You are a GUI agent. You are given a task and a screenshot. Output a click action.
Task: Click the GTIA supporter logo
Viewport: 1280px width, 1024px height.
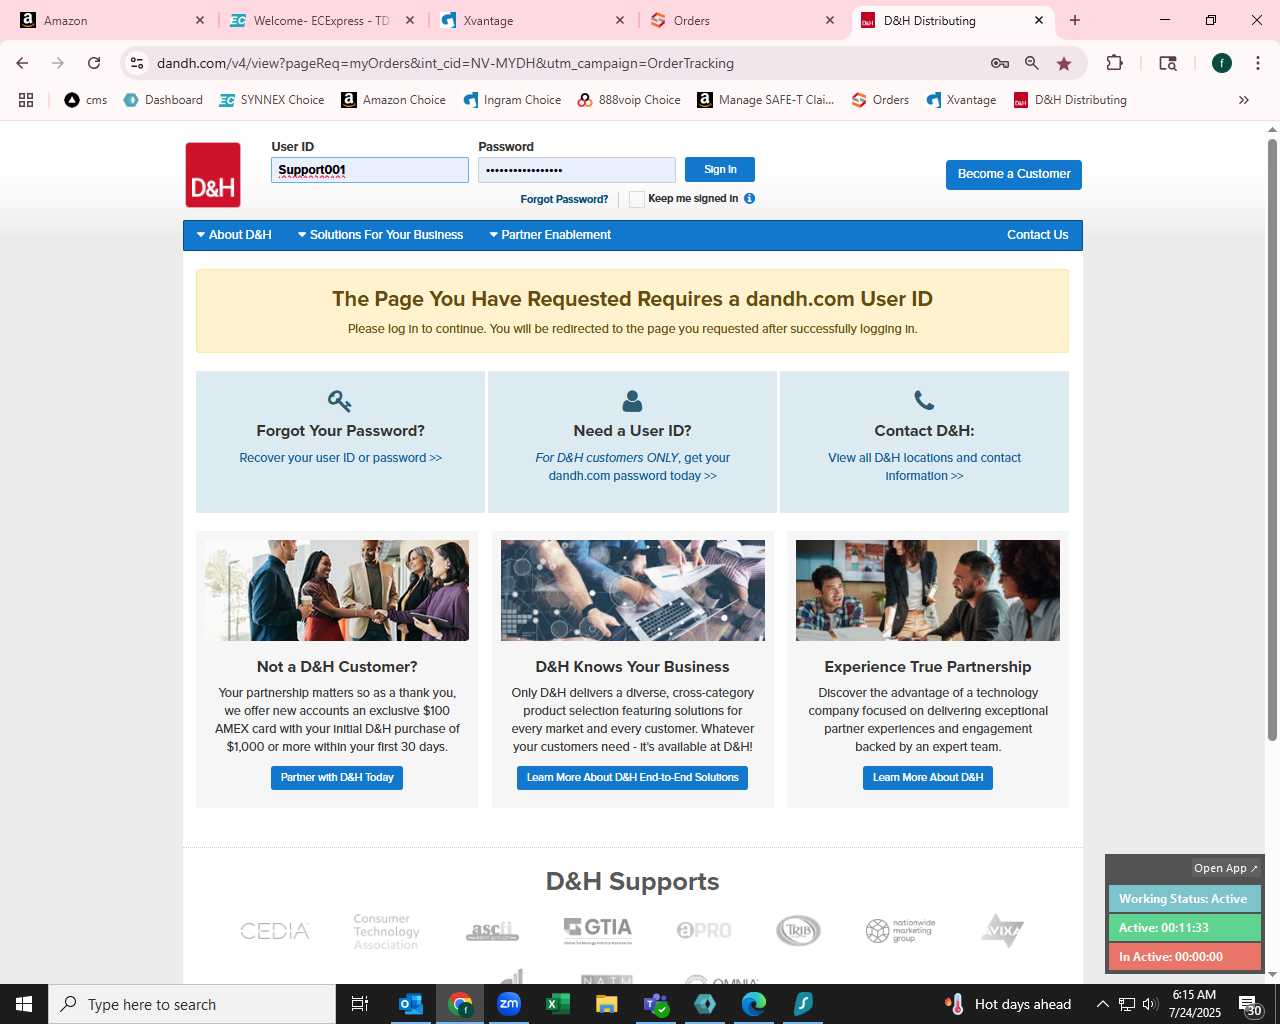pyautogui.click(x=598, y=930)
